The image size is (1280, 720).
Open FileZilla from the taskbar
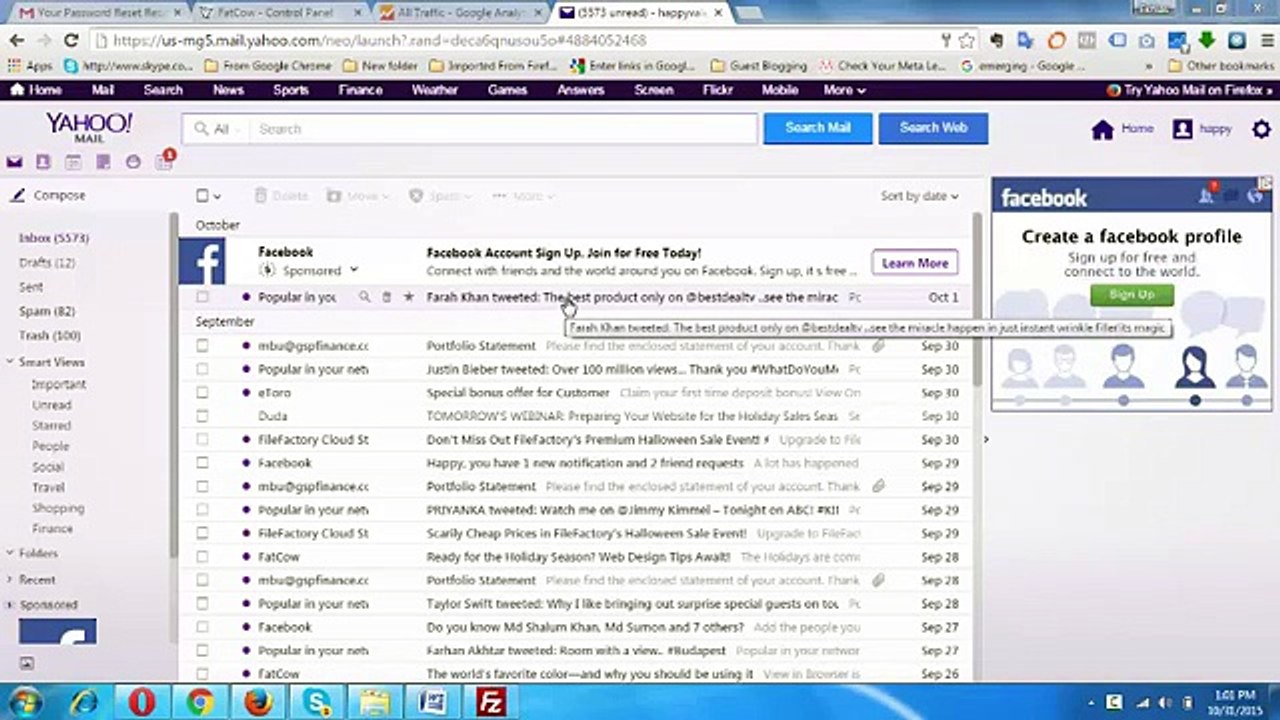coord(490,702)
